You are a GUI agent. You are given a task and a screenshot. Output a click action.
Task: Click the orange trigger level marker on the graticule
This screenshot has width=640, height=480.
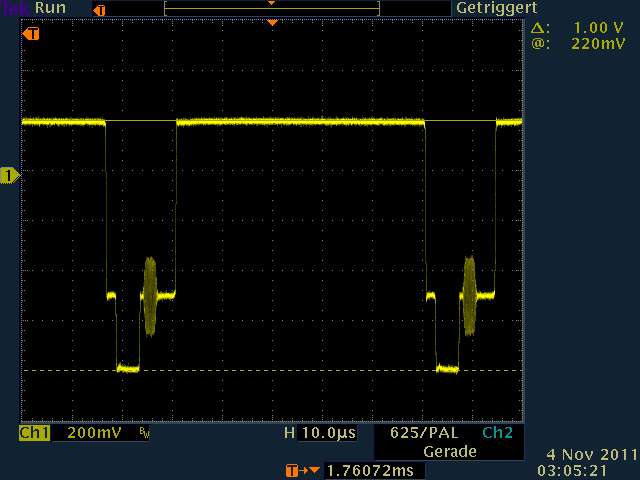pyautogui.click(x=32, y=34)
